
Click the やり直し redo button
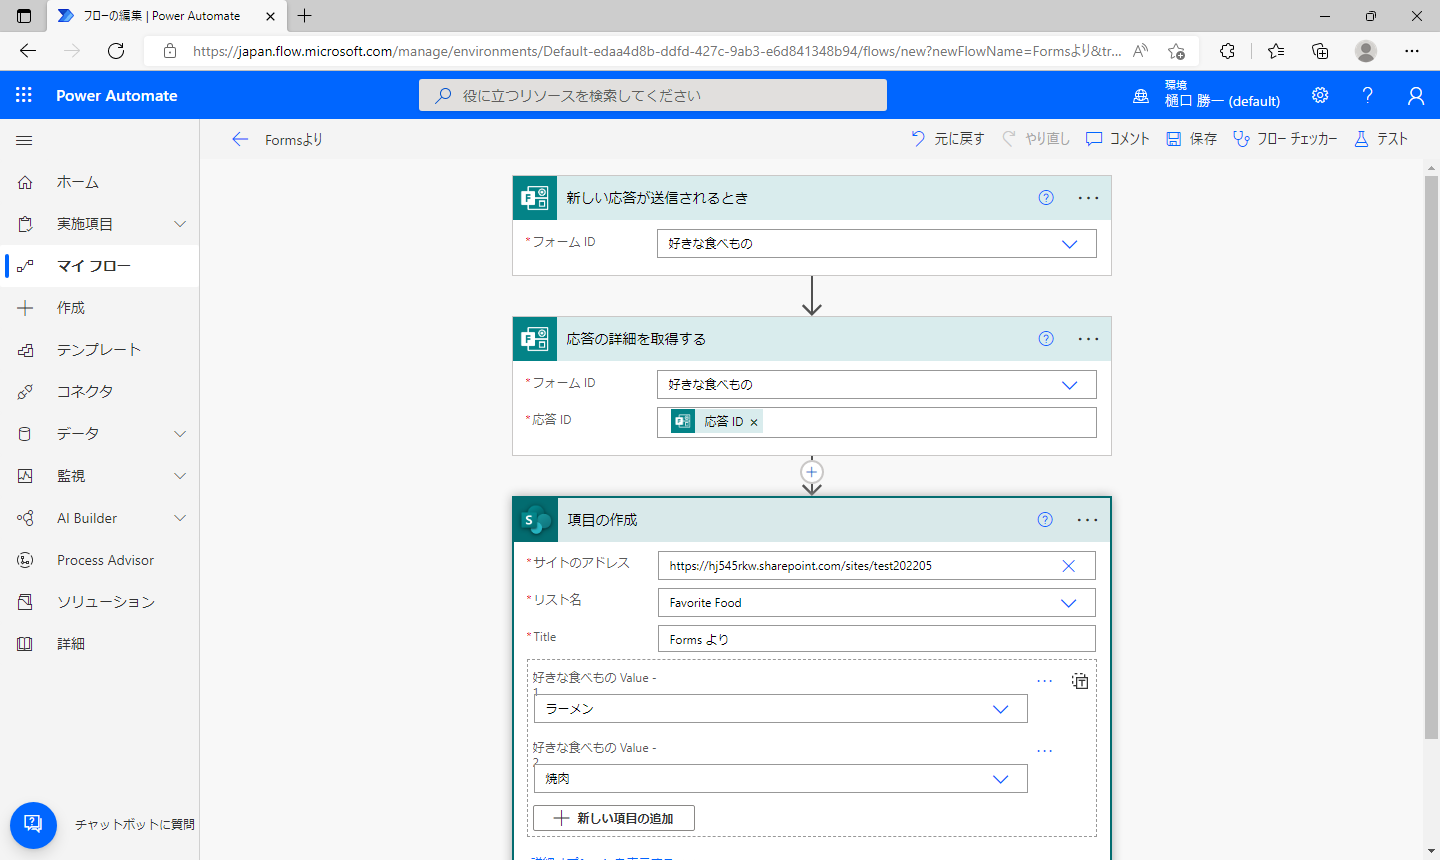click(x=1036, y=139)
